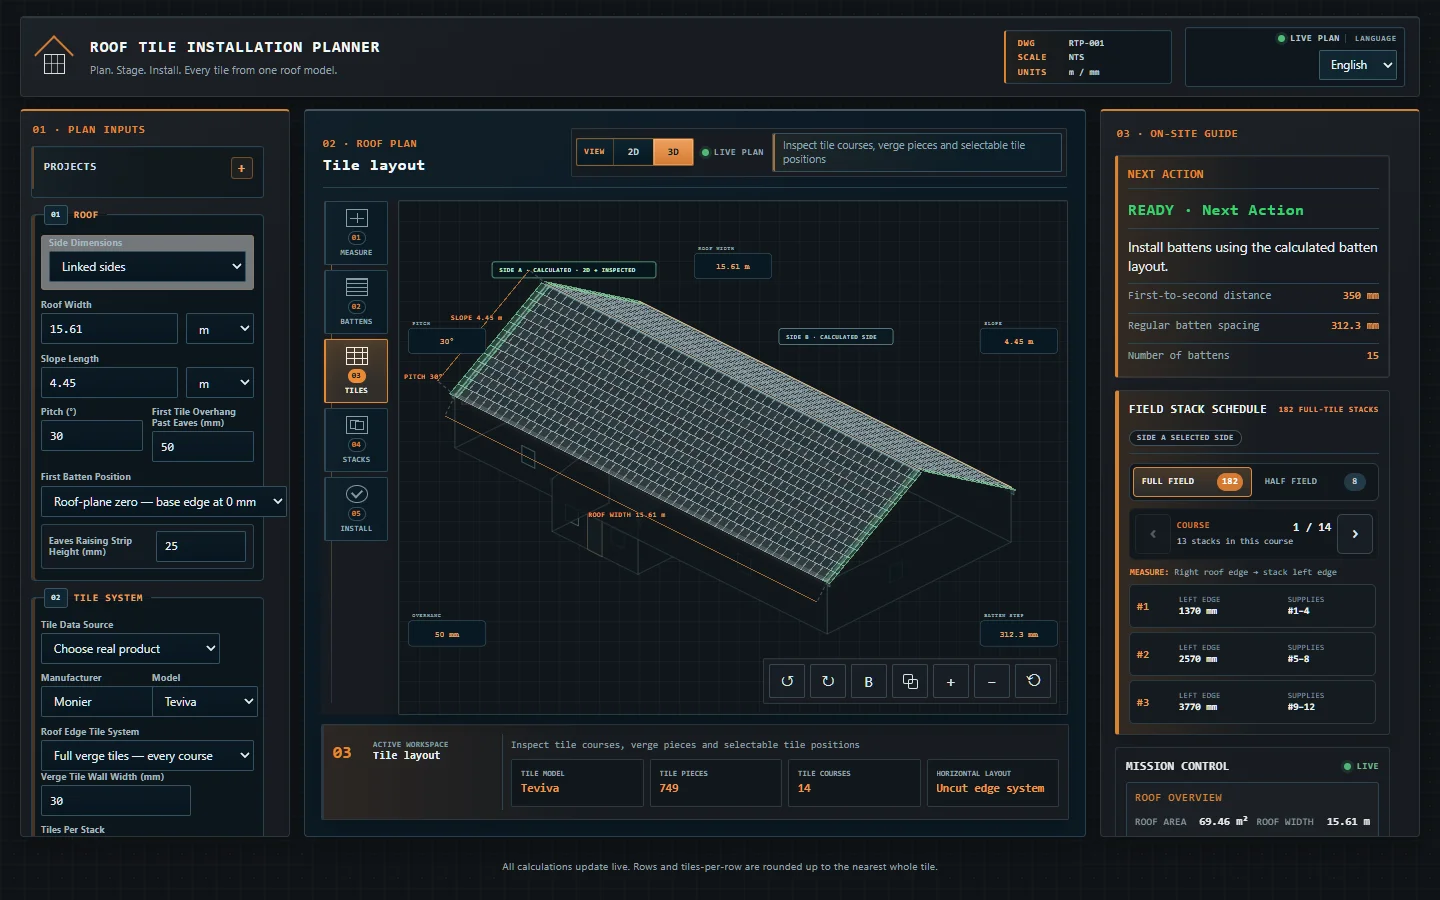Click Tile Courses 14 summary card
Screen dimensions: 1440x900
[x=854, y=782]
